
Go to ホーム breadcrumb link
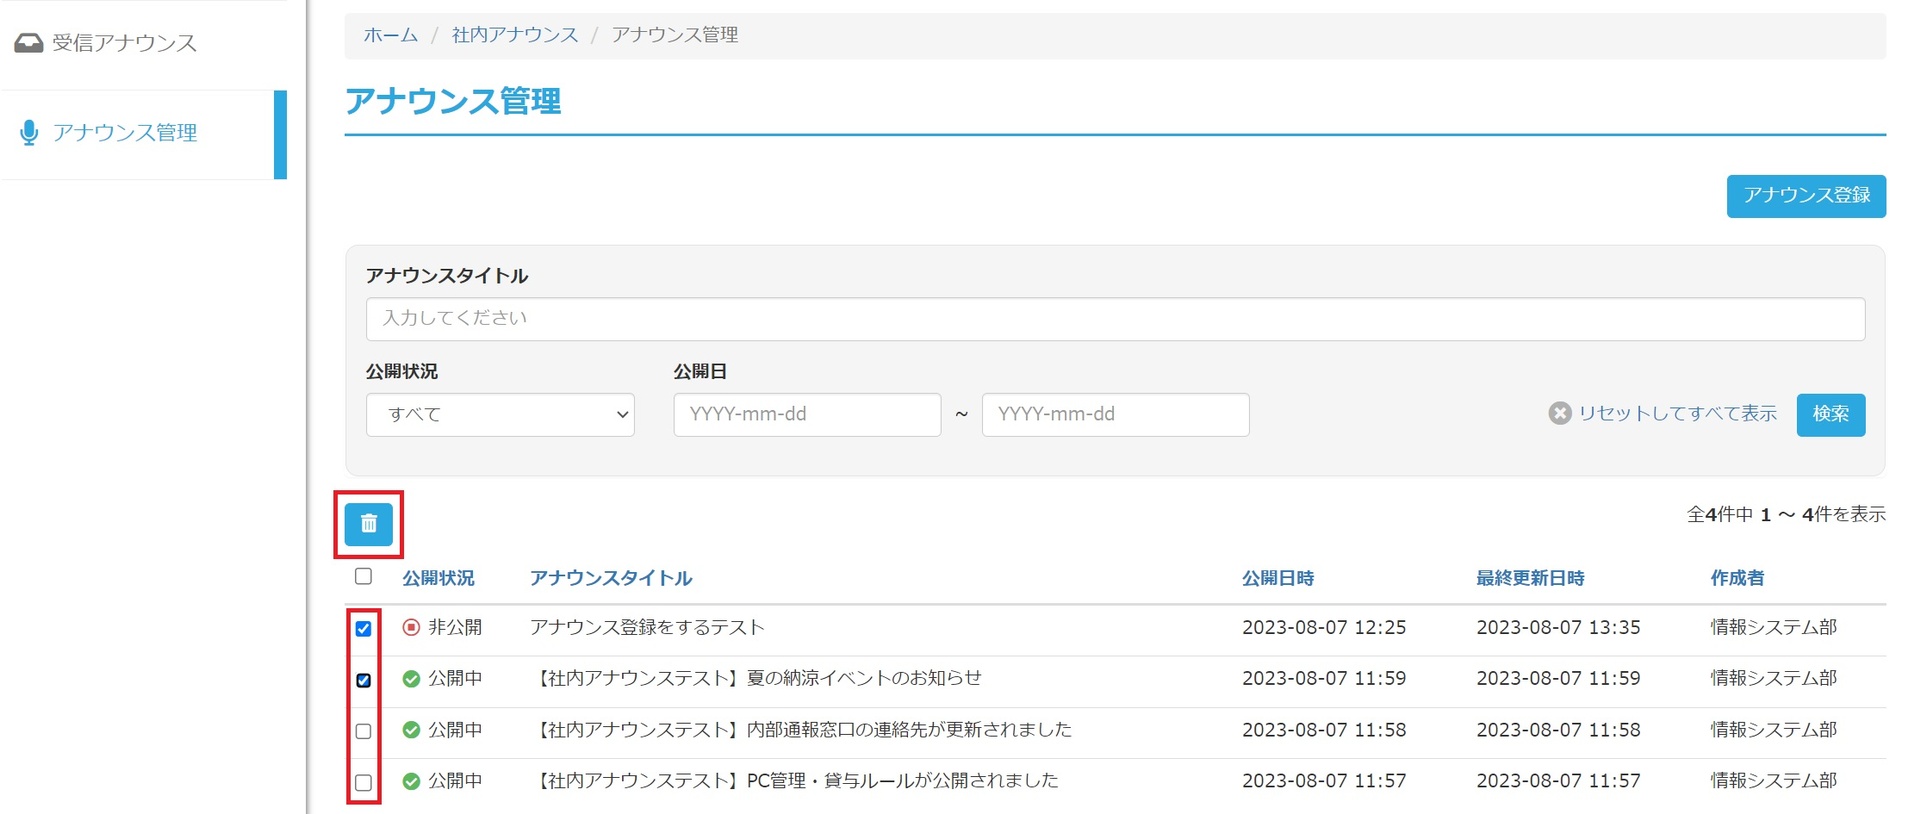click(391, 35)
